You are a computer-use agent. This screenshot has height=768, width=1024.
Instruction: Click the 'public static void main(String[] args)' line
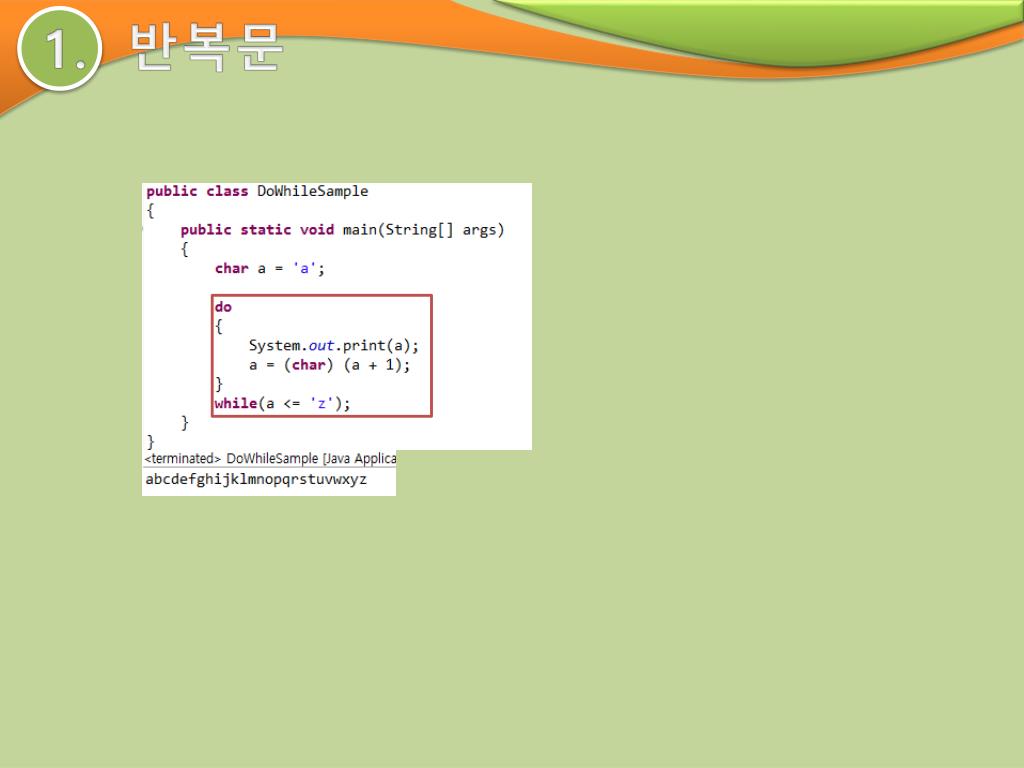click(342, 230)
